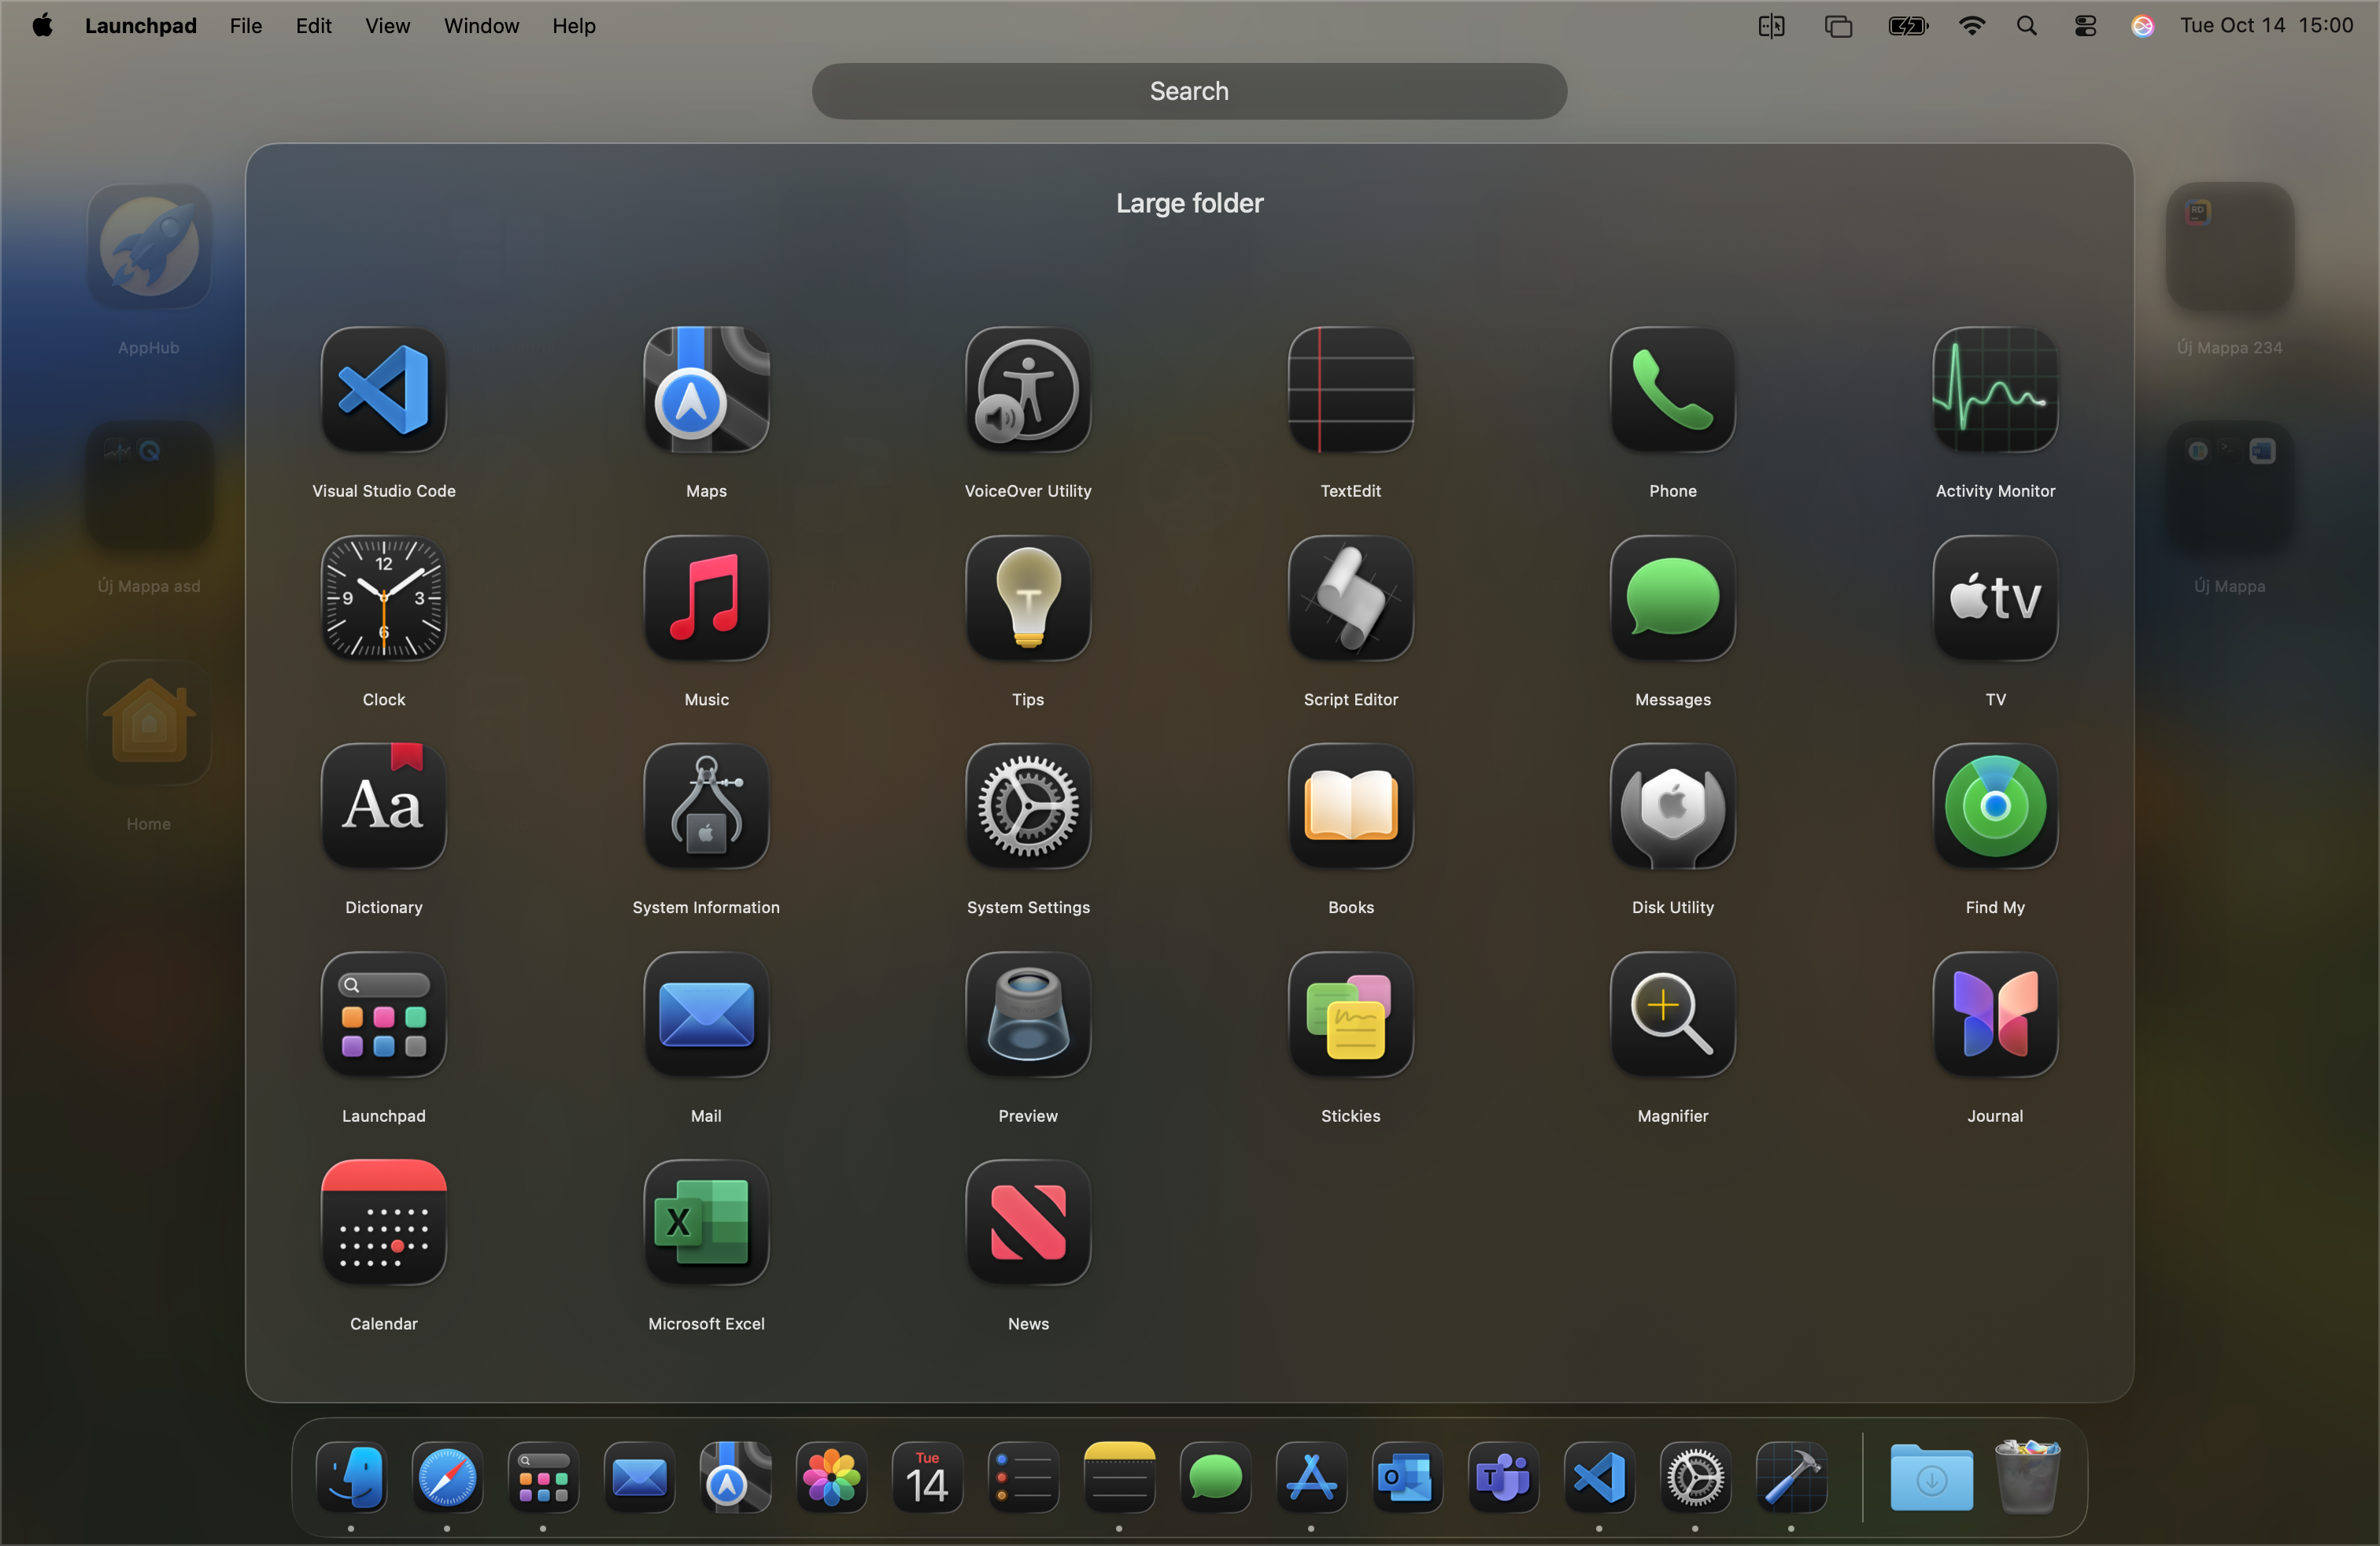This screenshot has width=2380, height=1546.
Task: Open the Stickies app
Action: tap(1350, 1014)
